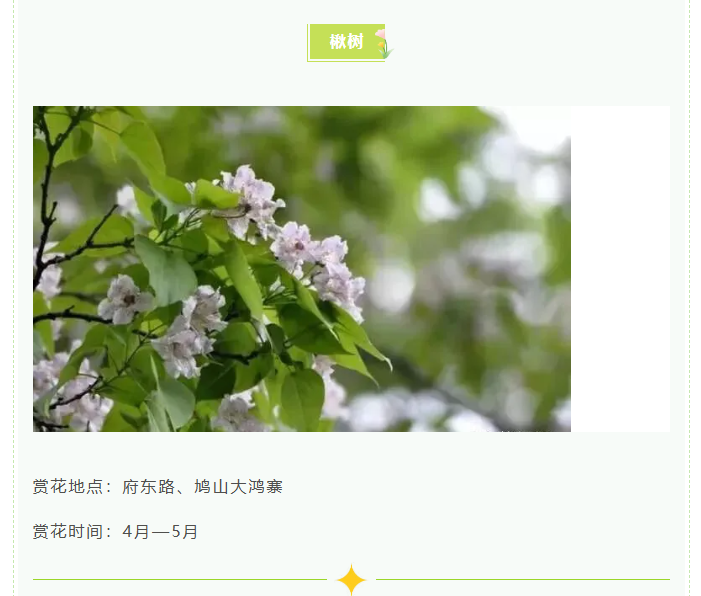
Task: Click the white blank area right of photo
Action: [x=620, y=269]
